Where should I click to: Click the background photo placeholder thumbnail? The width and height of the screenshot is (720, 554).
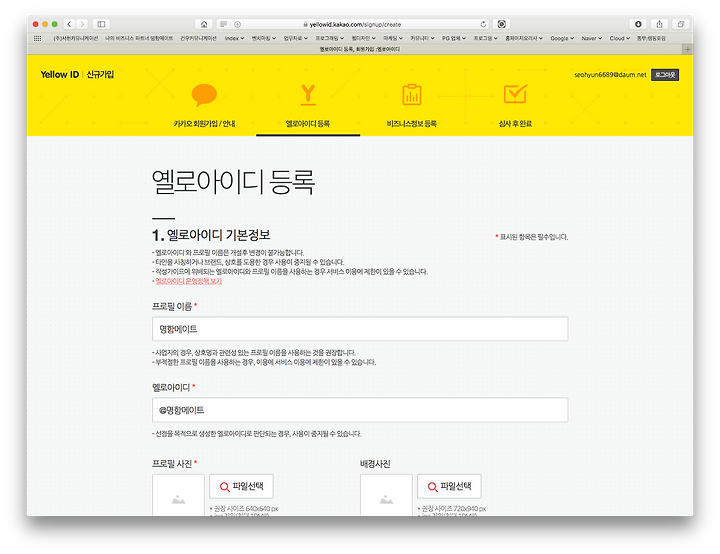pos(386,495)
